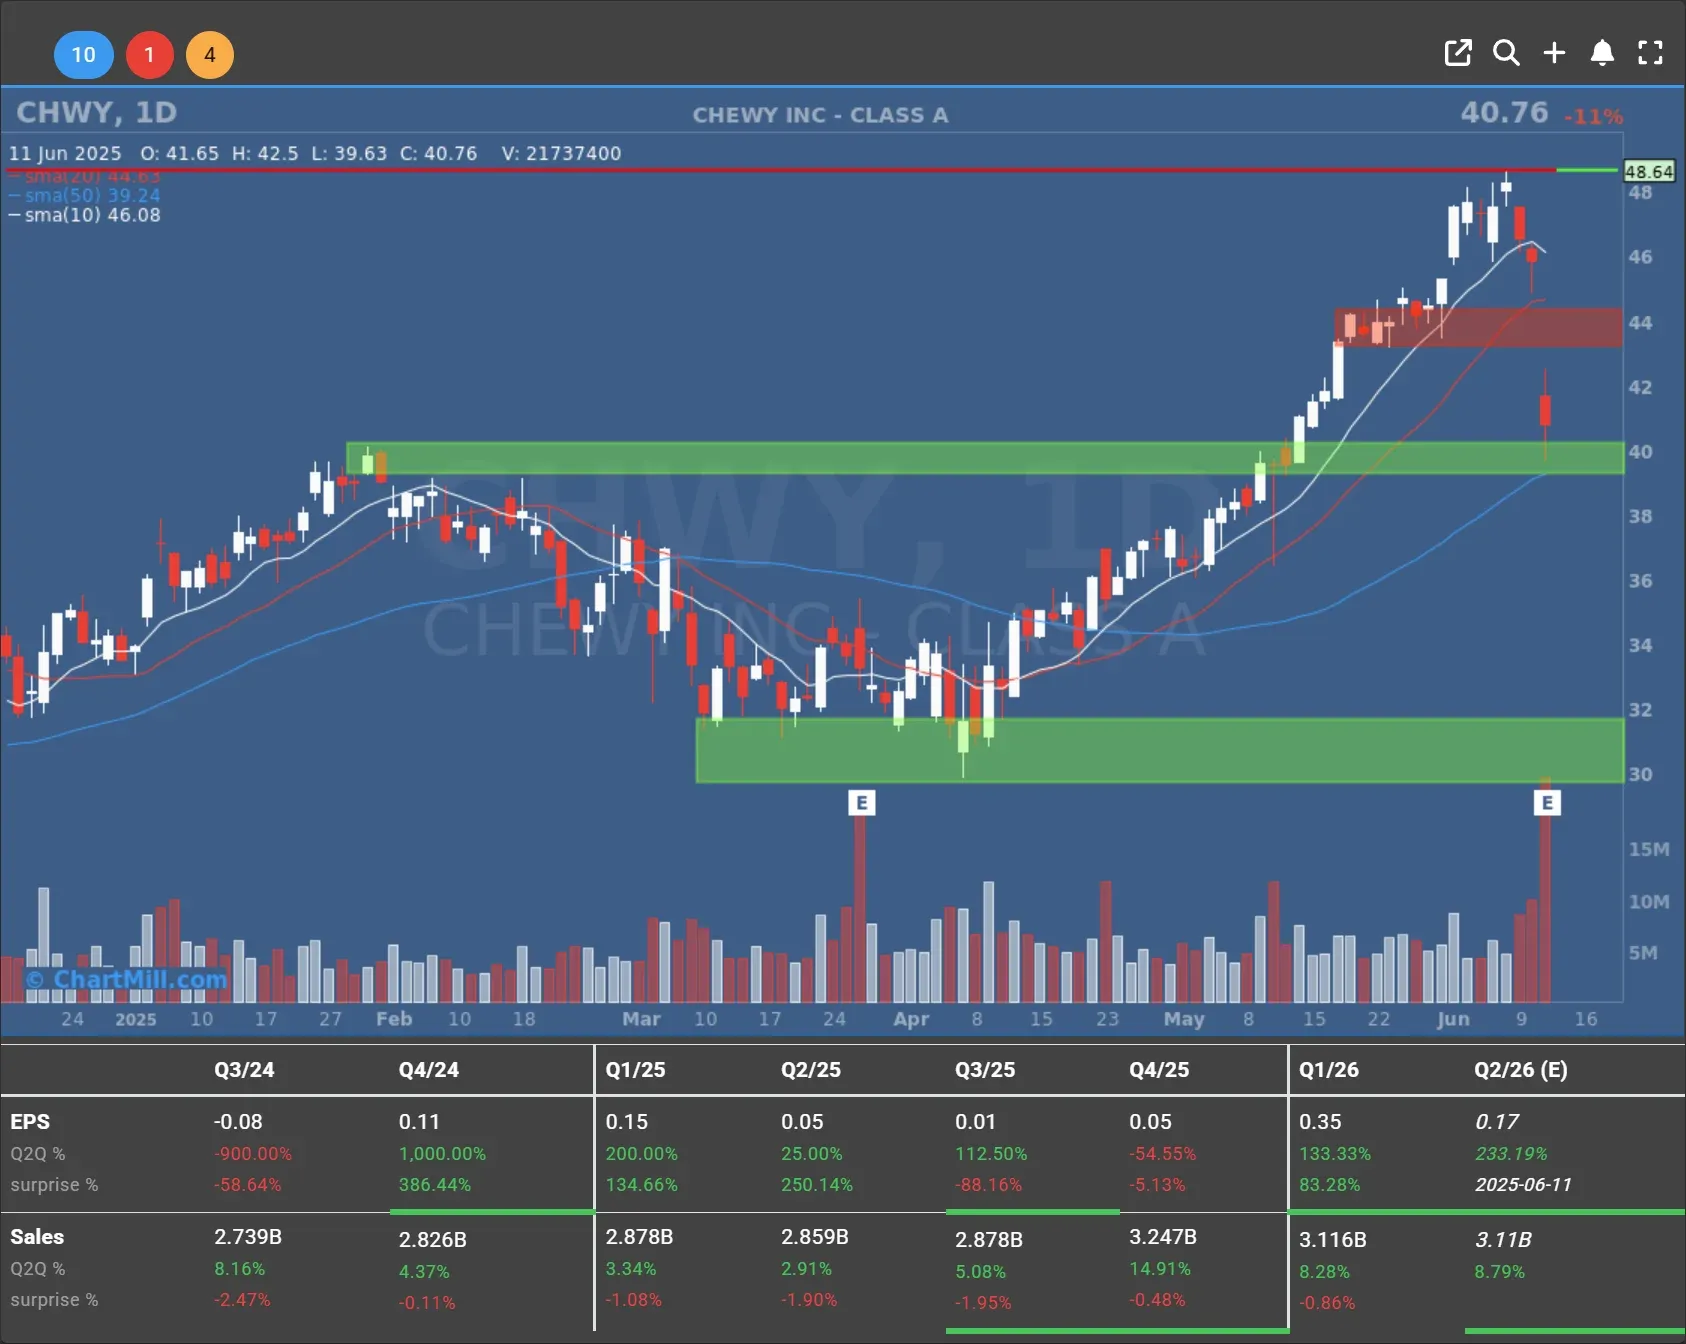This screenshot has width=1686, height=1344.
Task: Click the blue badge showing 10
Action: tap(84, 55)
